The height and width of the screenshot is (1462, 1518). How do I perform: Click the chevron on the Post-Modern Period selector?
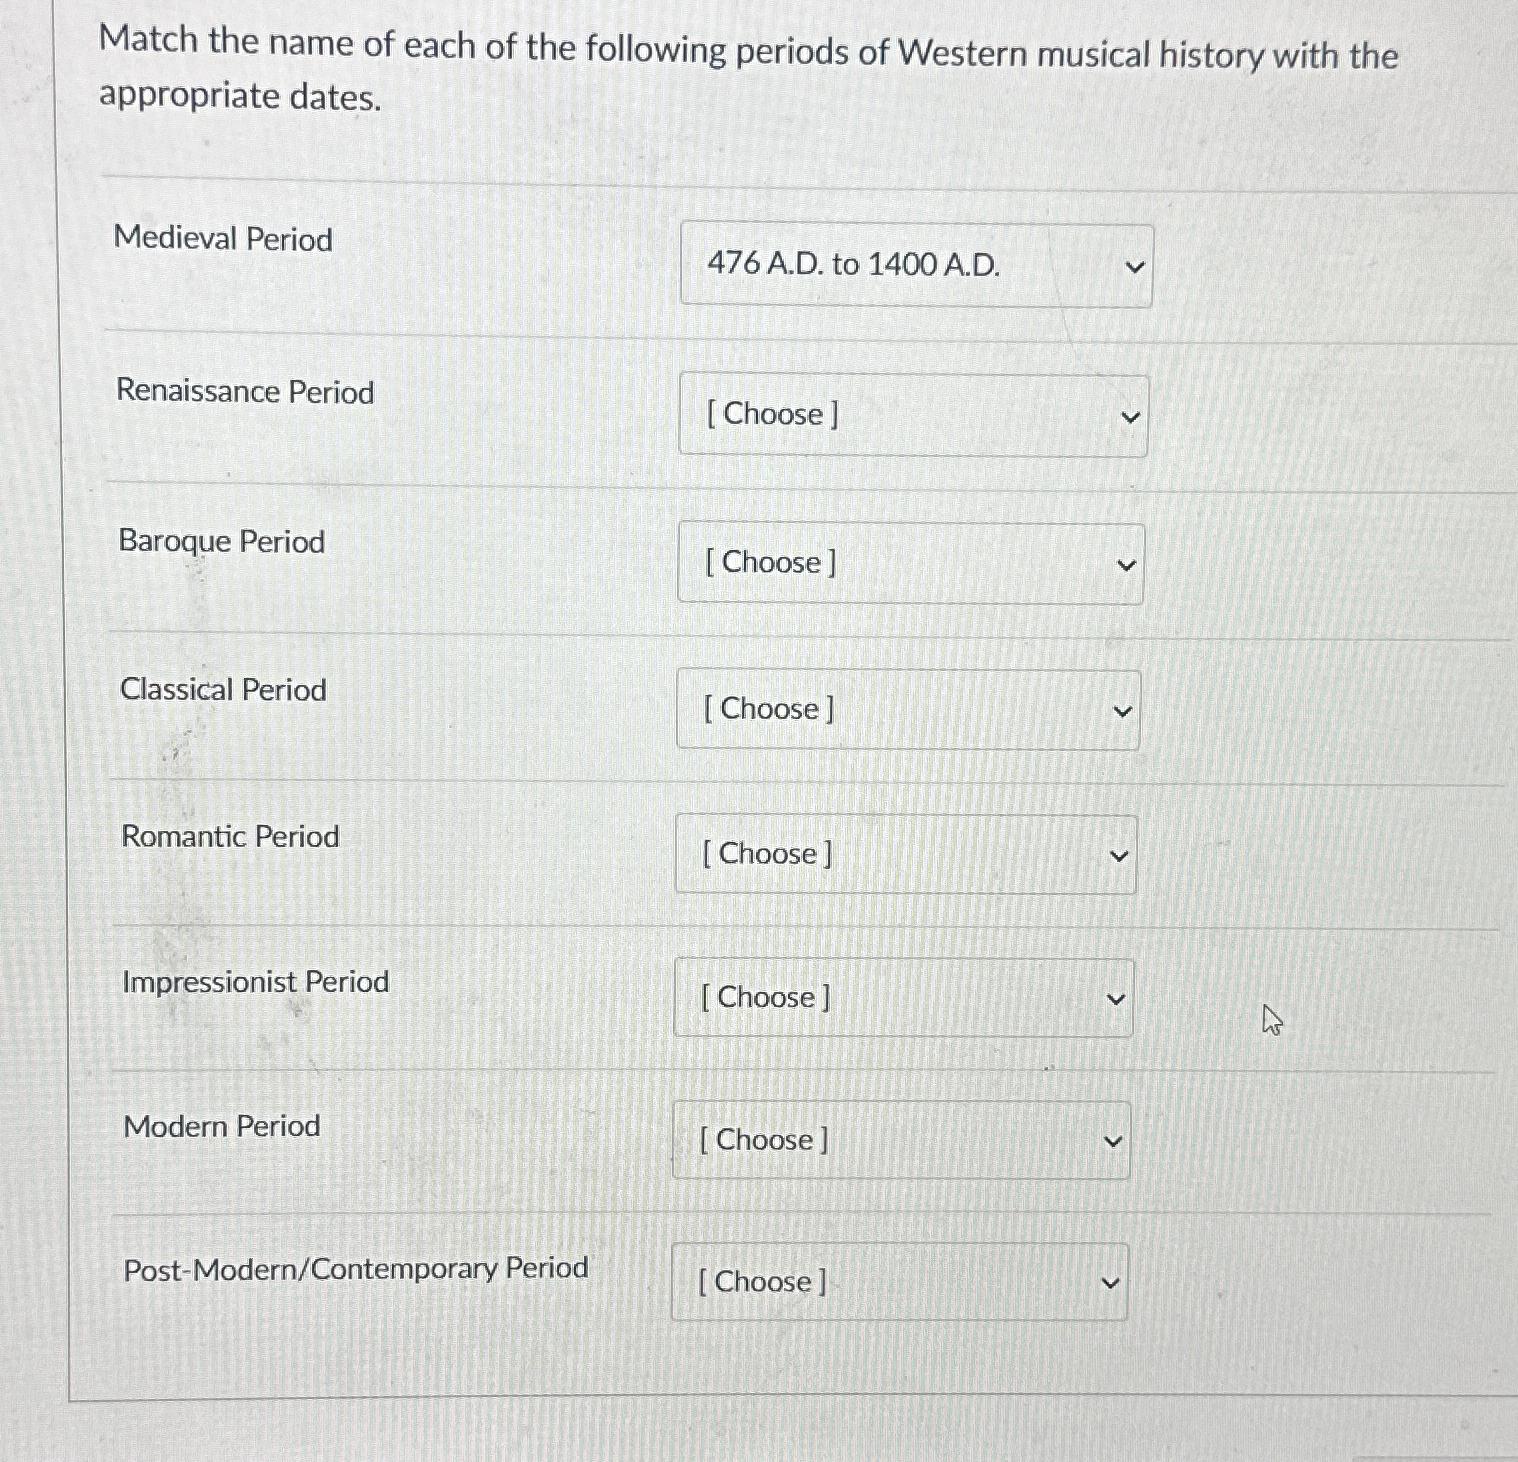click(x=1110, y=1281)
